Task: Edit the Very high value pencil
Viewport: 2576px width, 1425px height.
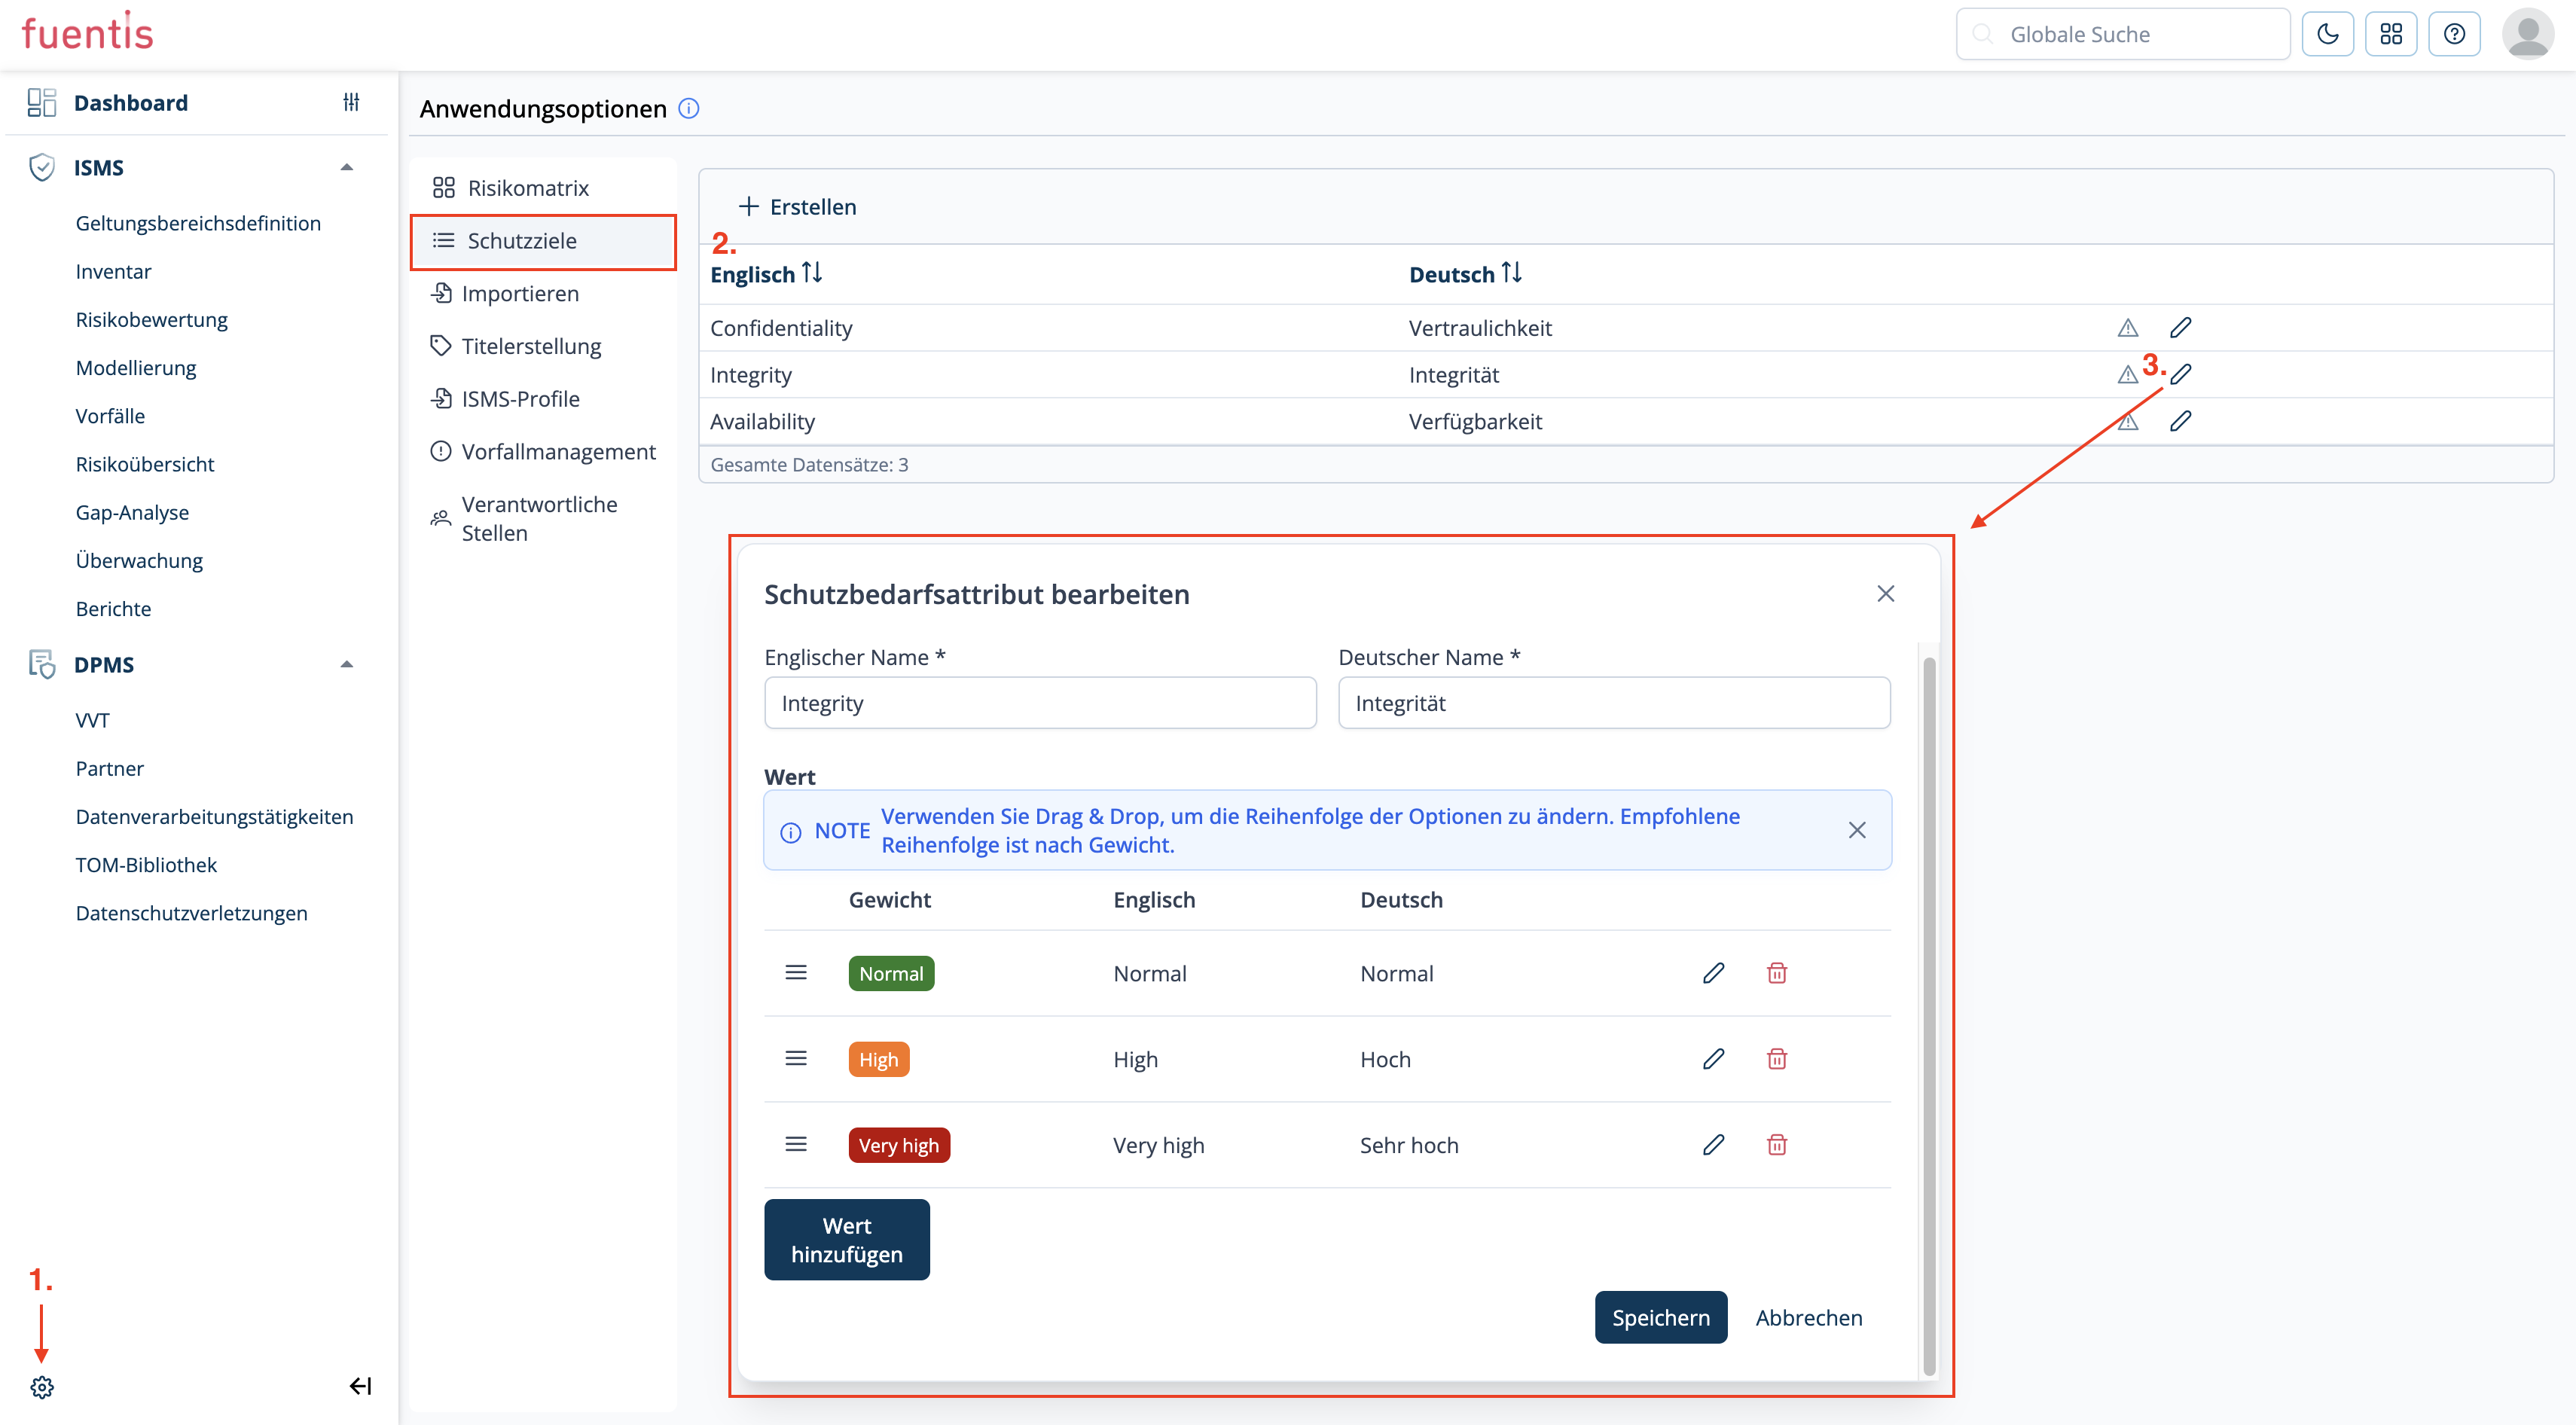Action: (x=1713, y=1145)
